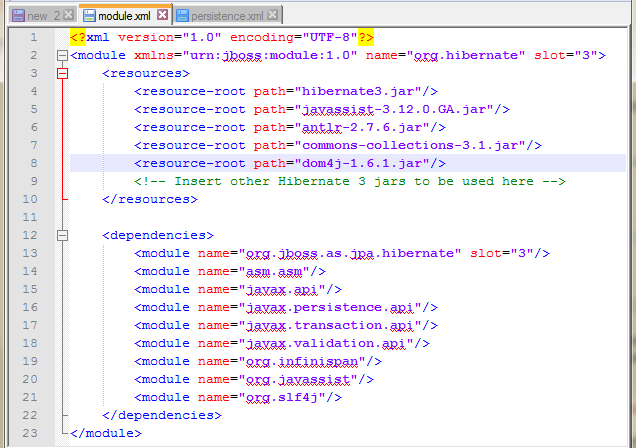Switch to the new 2 tab
Viewport: 636px width, 448px height.
(43, 16)
